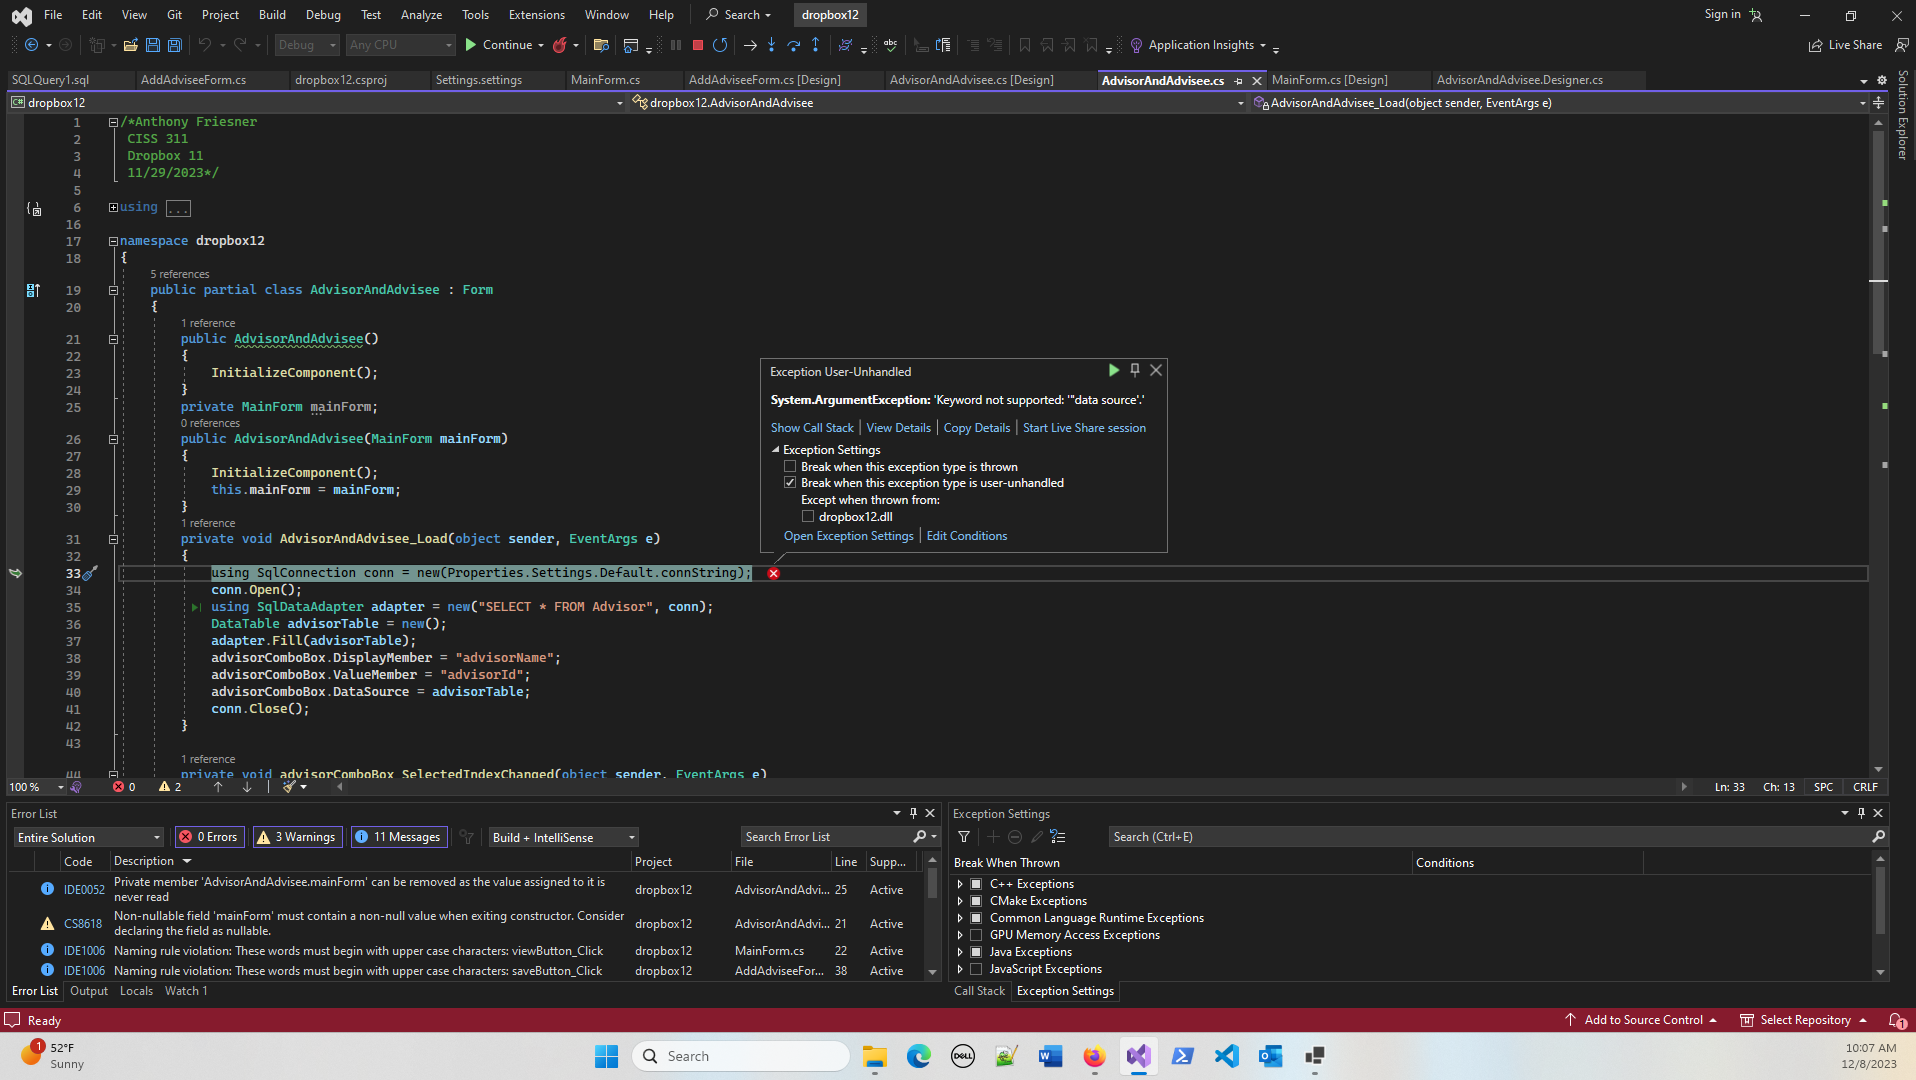Click the Restart debugging icon

[720, 45]
